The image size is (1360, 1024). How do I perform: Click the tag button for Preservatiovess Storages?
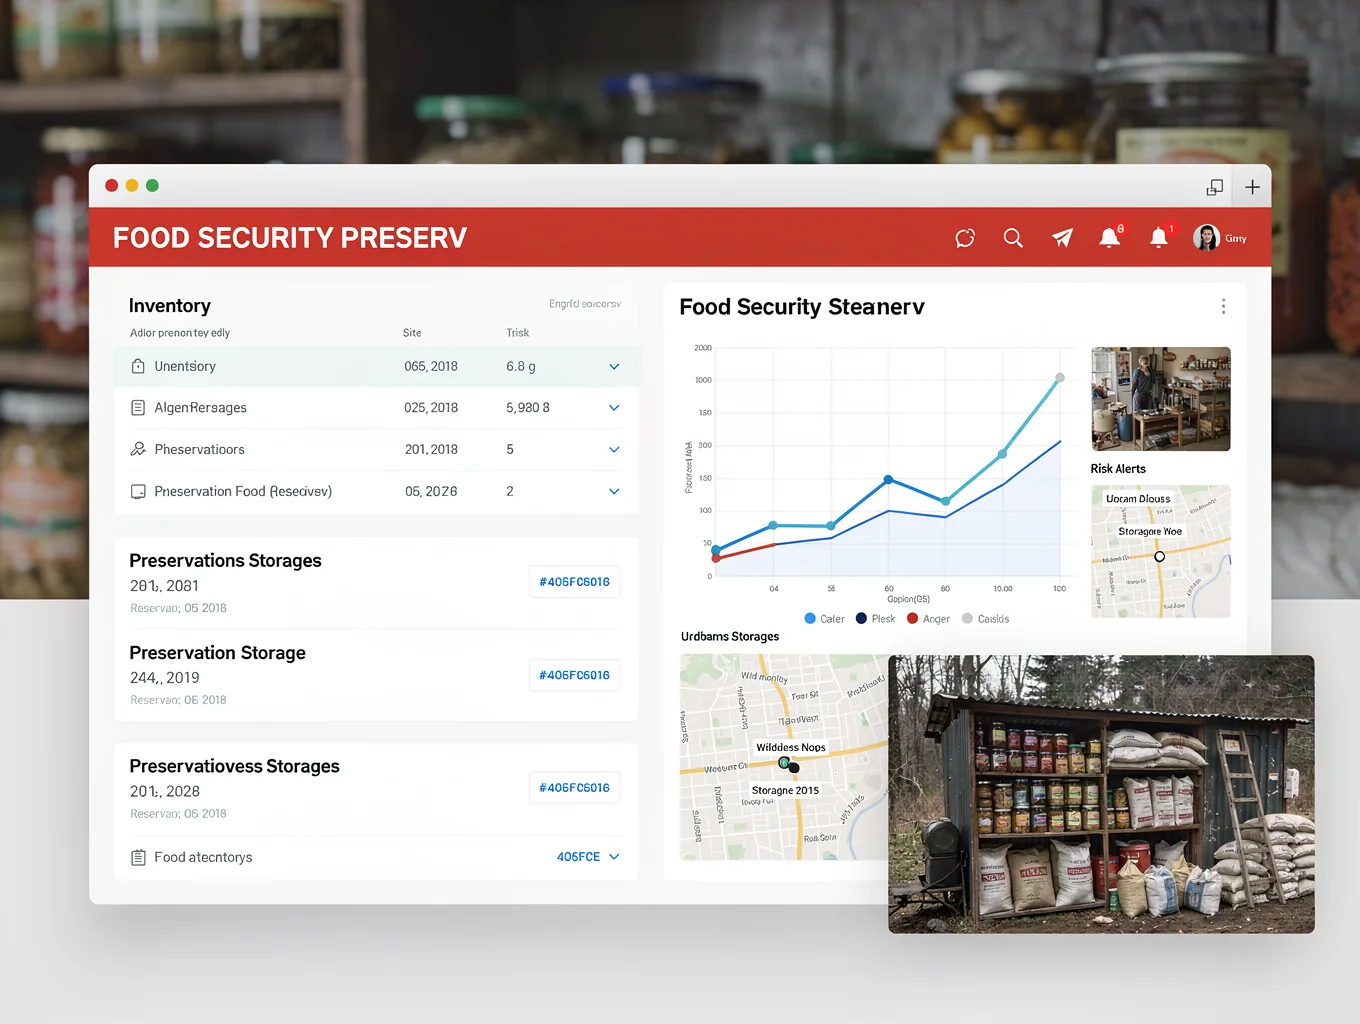(x=574, y=788)
